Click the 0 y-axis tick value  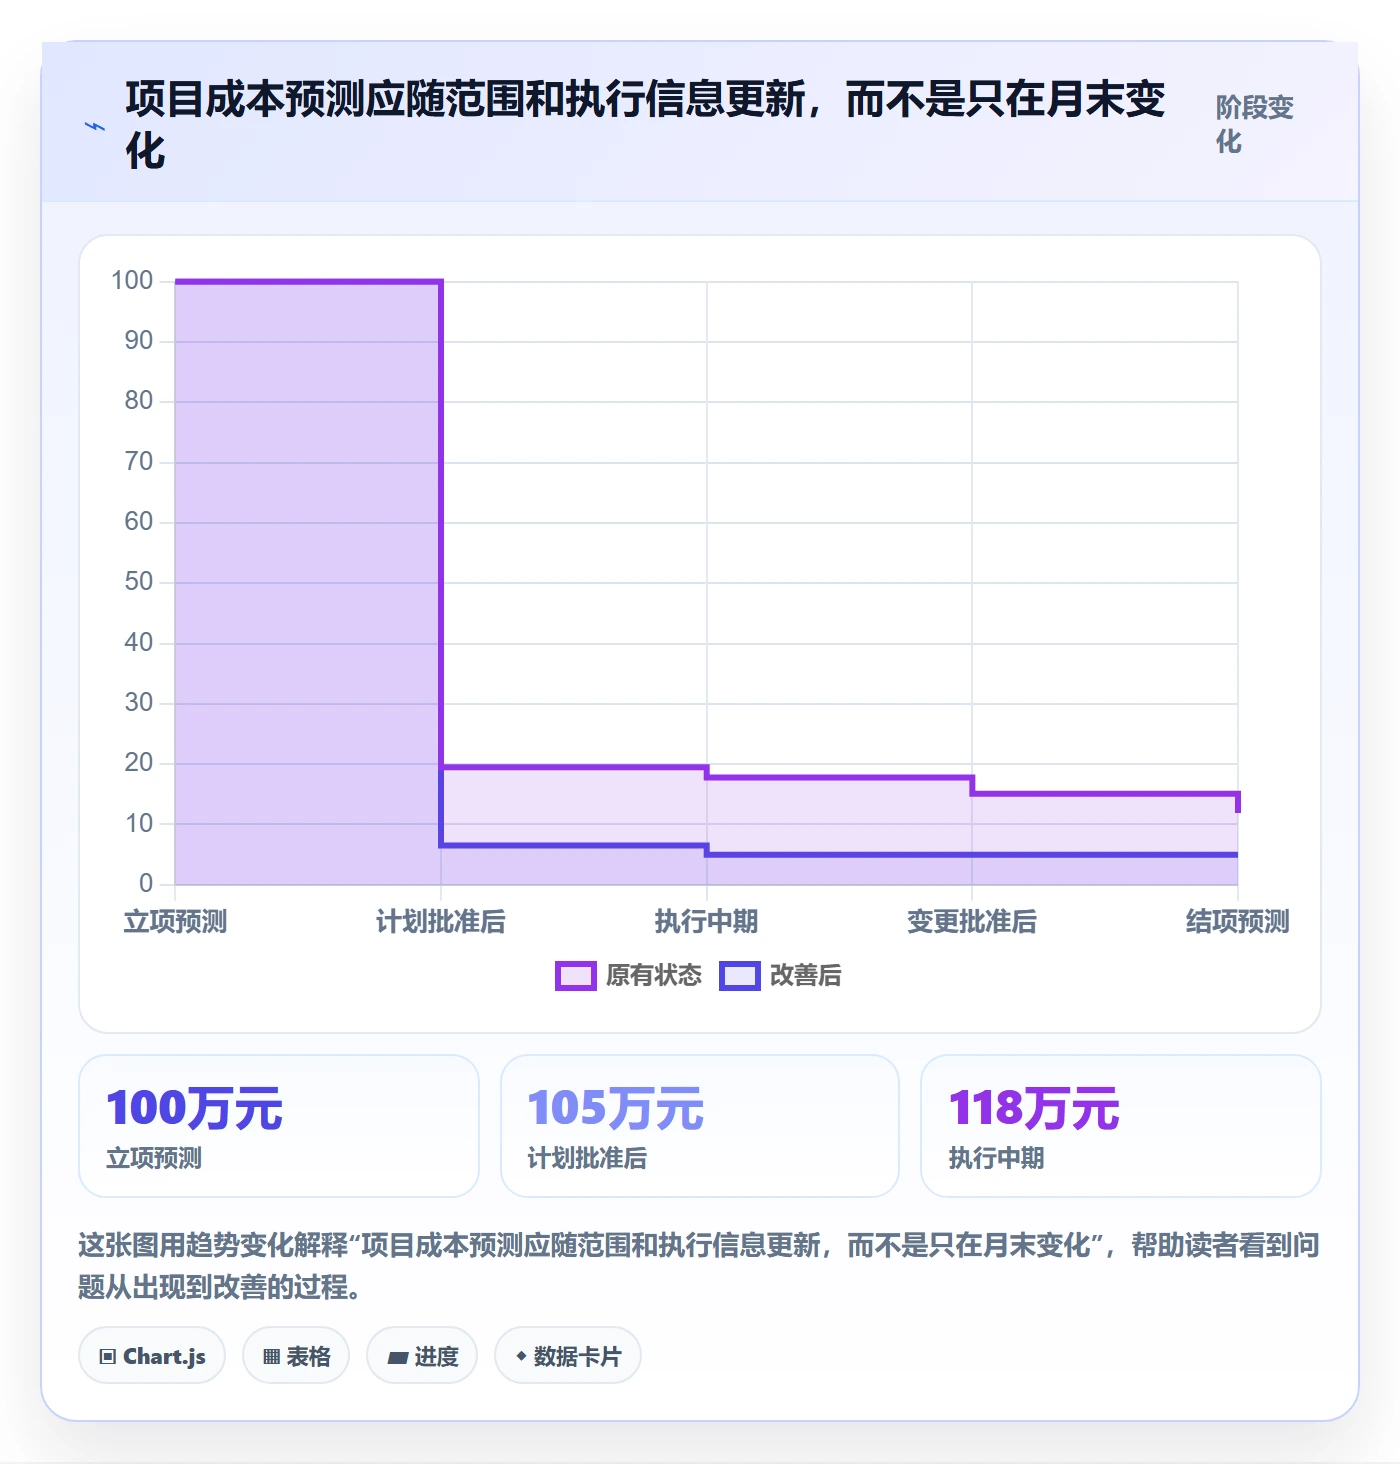[x=146, y=884]
